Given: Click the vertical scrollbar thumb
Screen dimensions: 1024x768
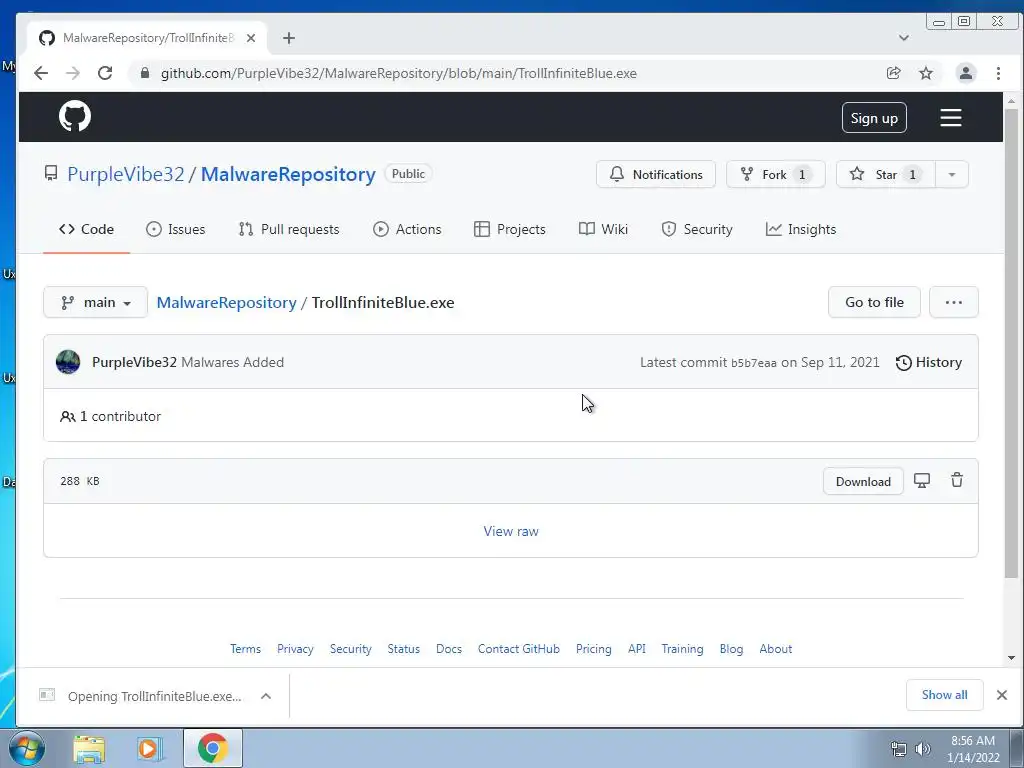Looking at the screenshot, I should coord(1011,343).
